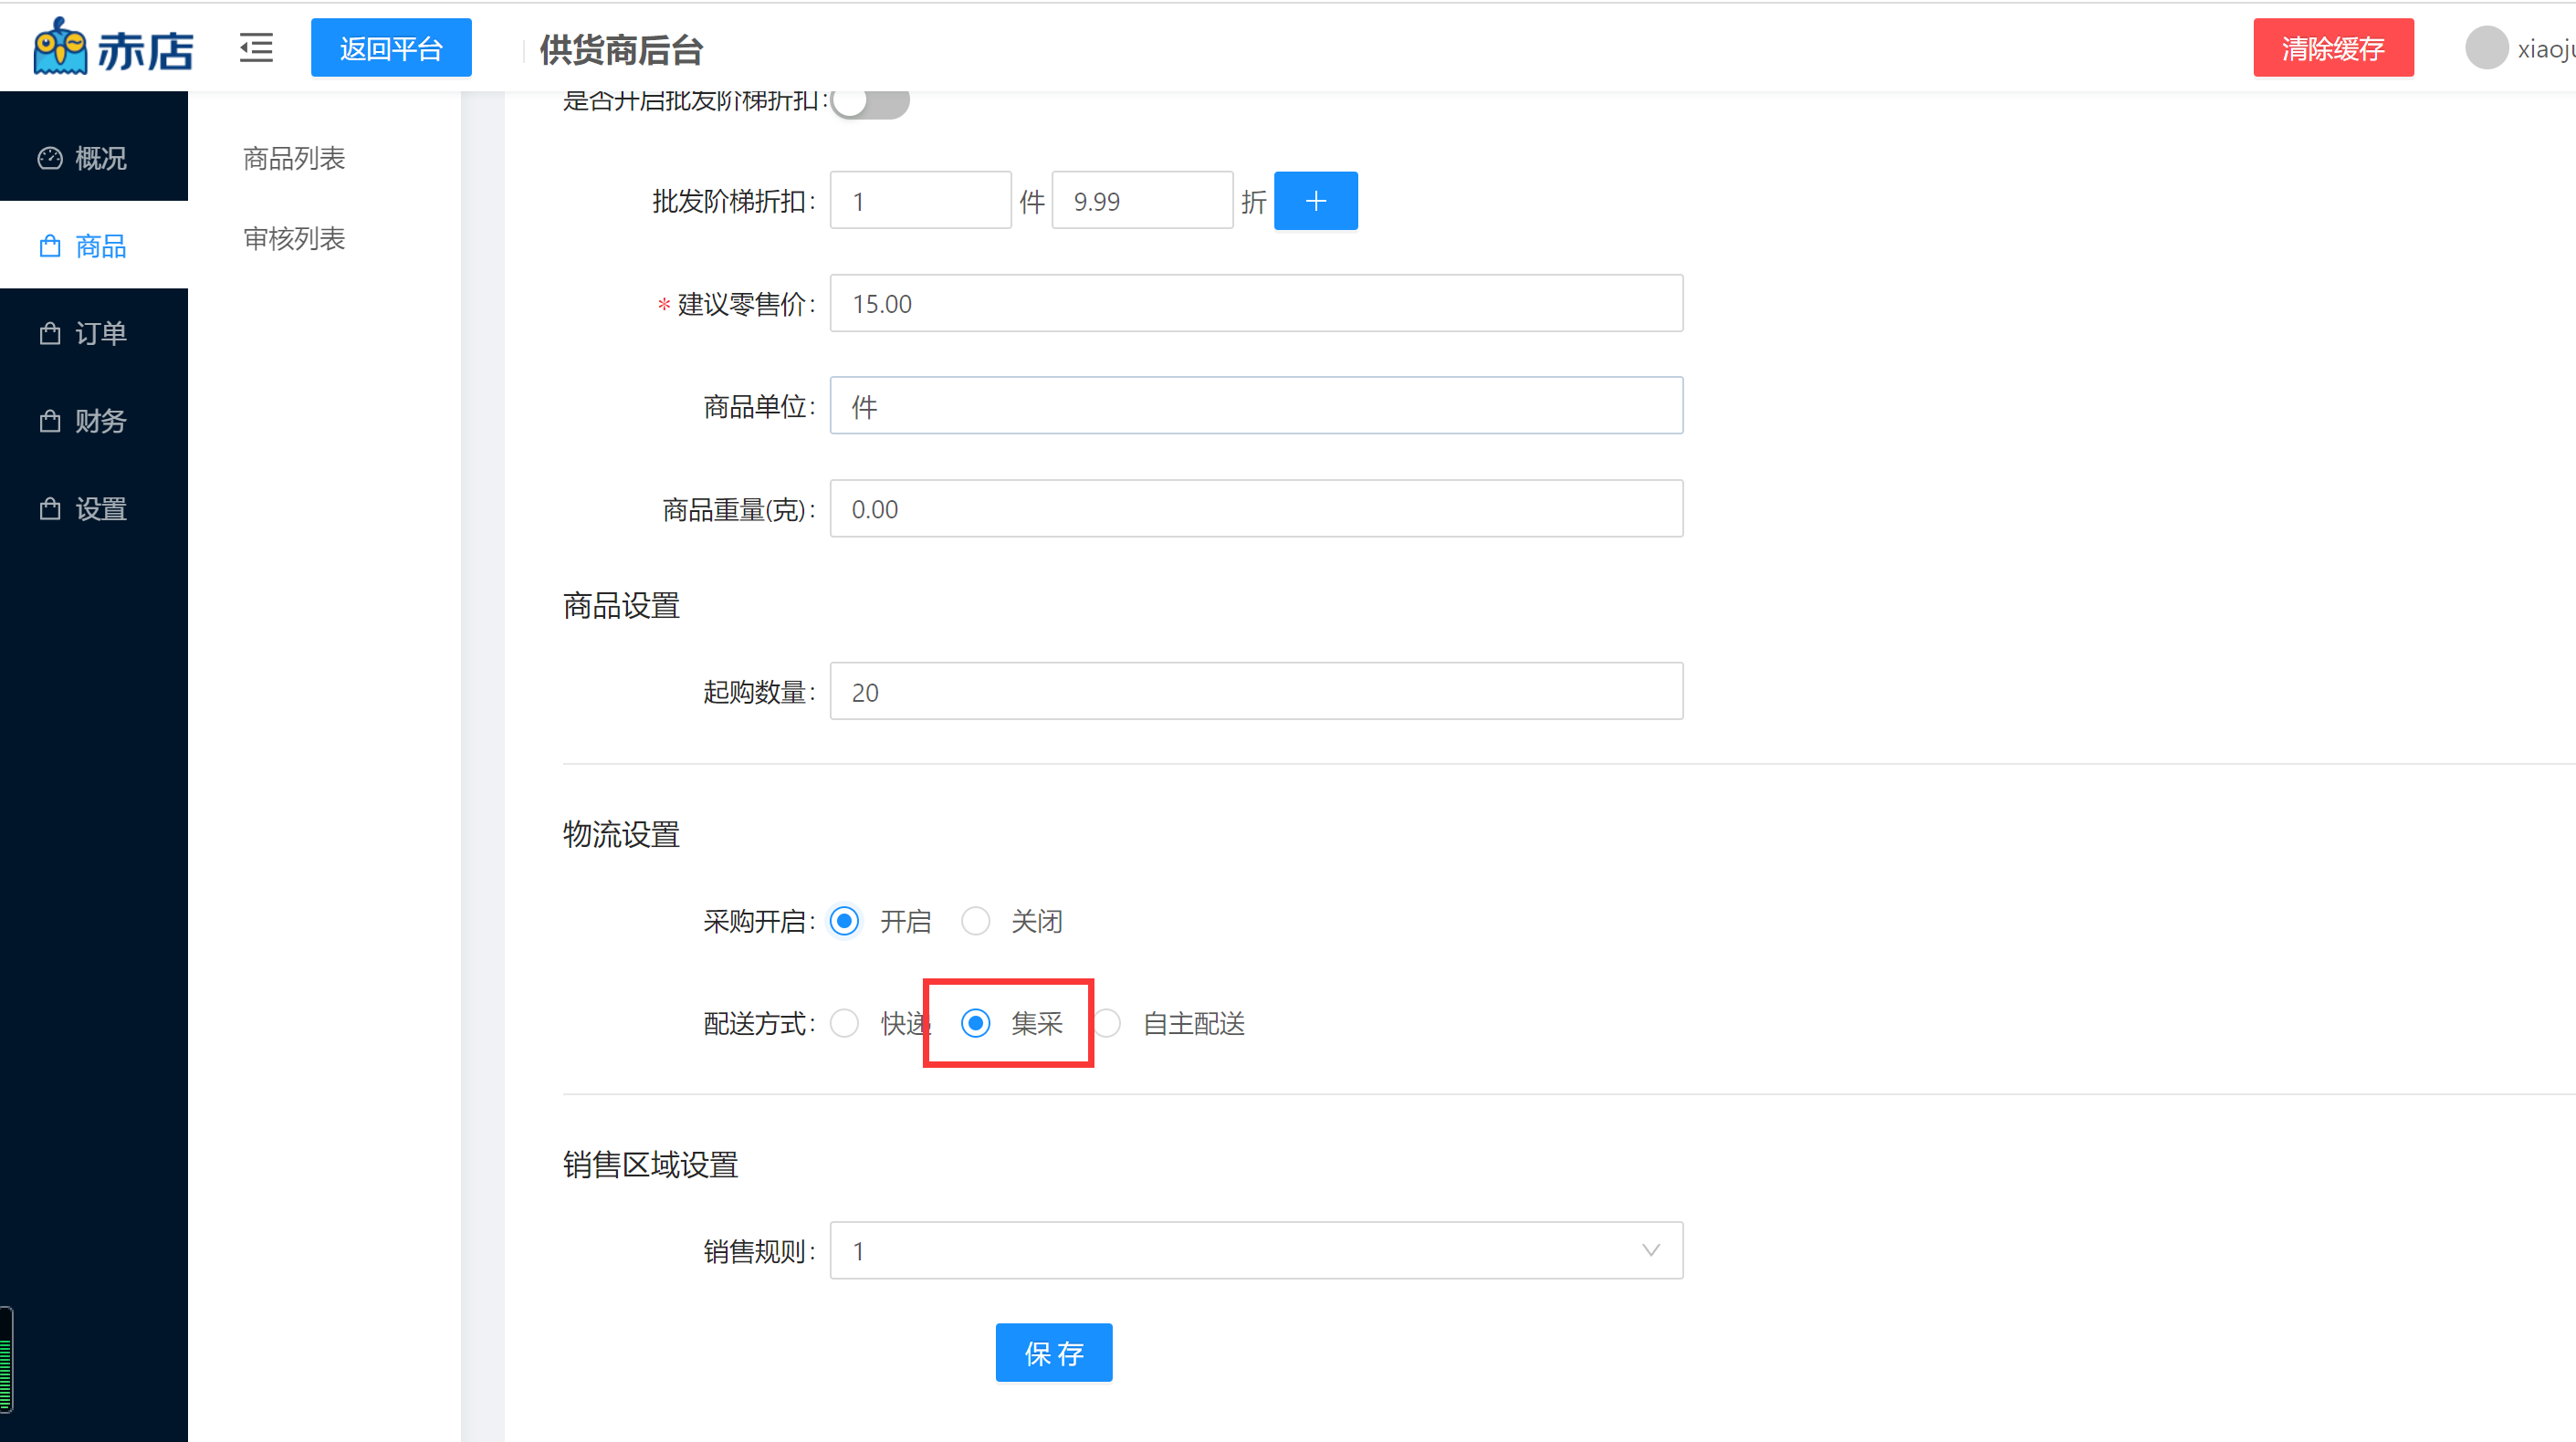Click the 批发阶梯折扣 quantity field

920,201
